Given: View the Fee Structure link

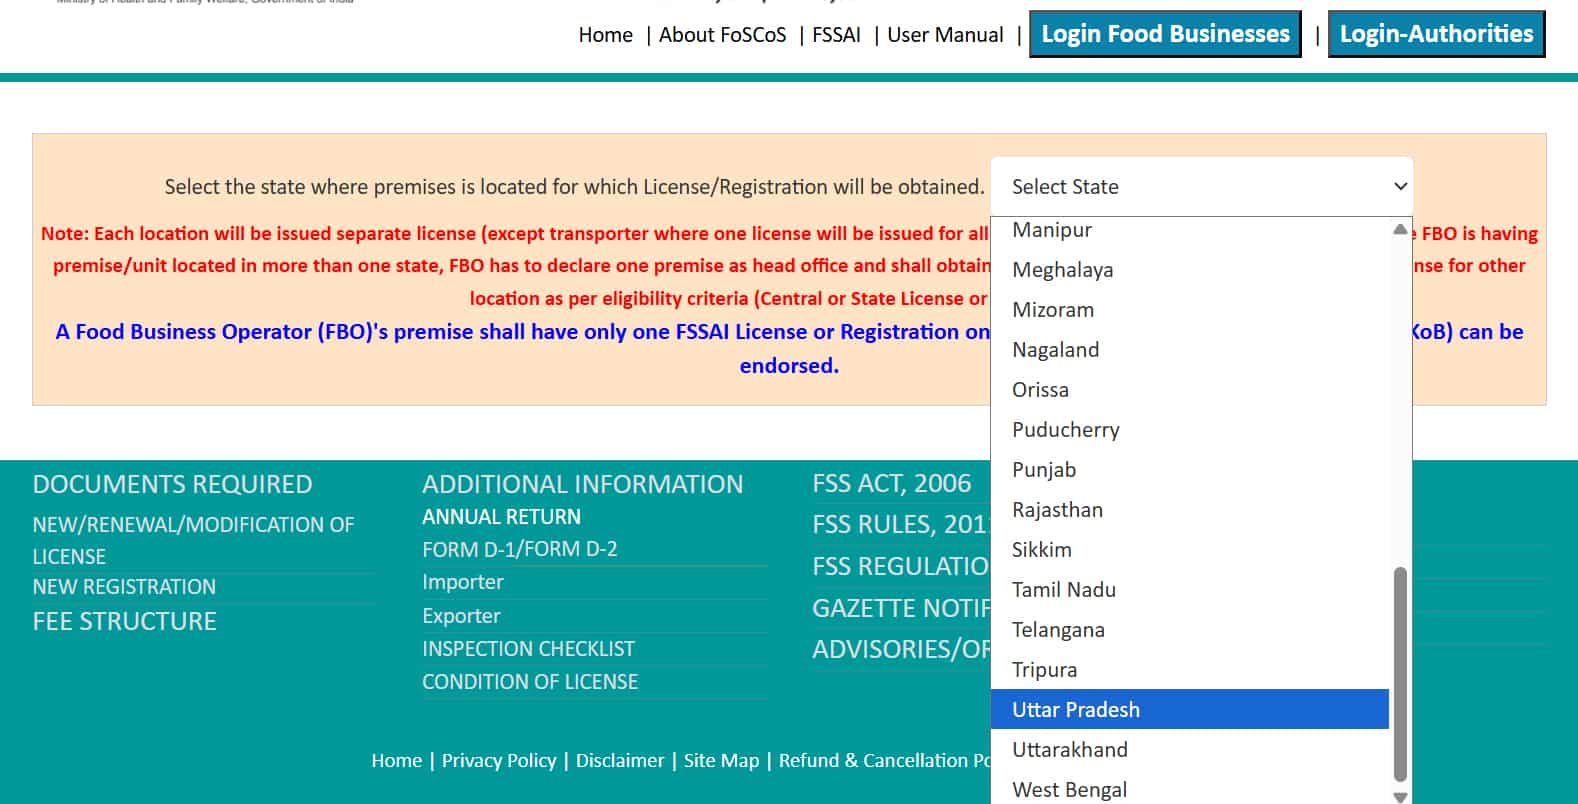Looking at the screenshot, I should (x=124, y=621).
